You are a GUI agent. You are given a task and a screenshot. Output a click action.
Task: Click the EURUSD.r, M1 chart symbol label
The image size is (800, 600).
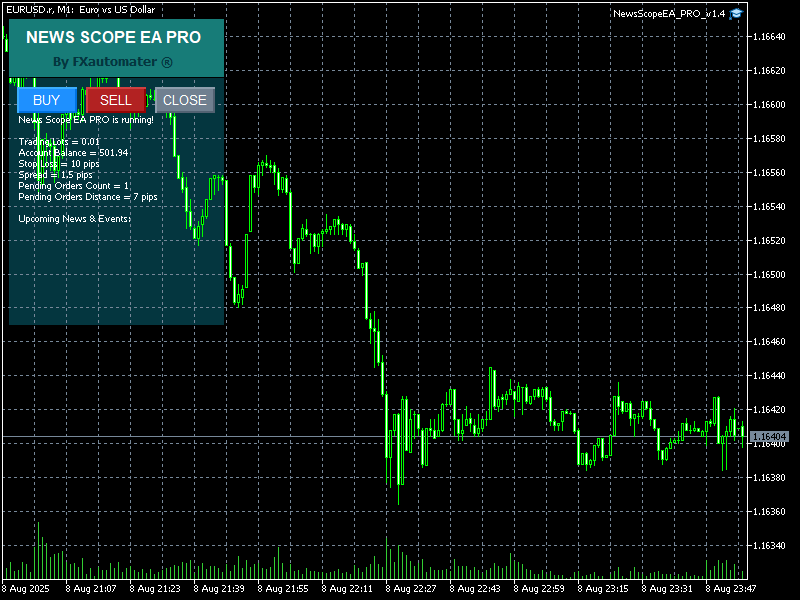coord(80,9)
